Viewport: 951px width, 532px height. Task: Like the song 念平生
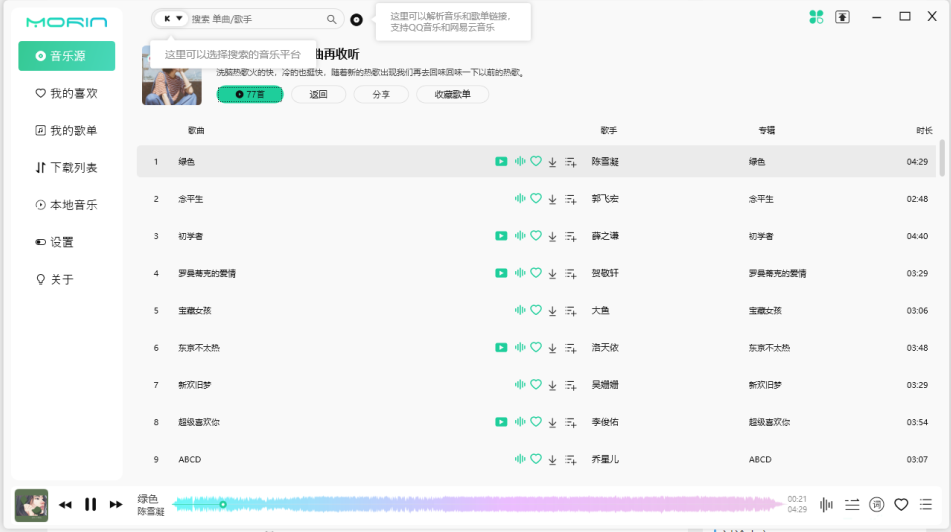[x=536, y=198]
